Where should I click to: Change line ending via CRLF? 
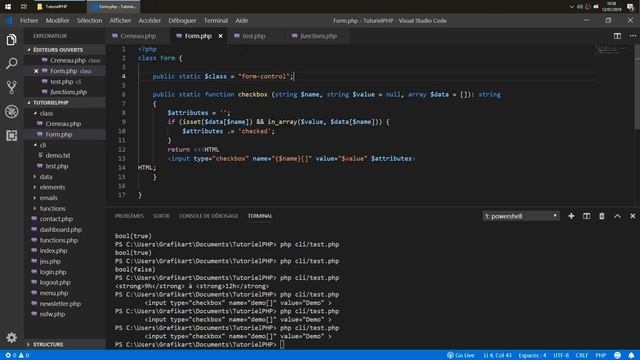coord(582,355)
